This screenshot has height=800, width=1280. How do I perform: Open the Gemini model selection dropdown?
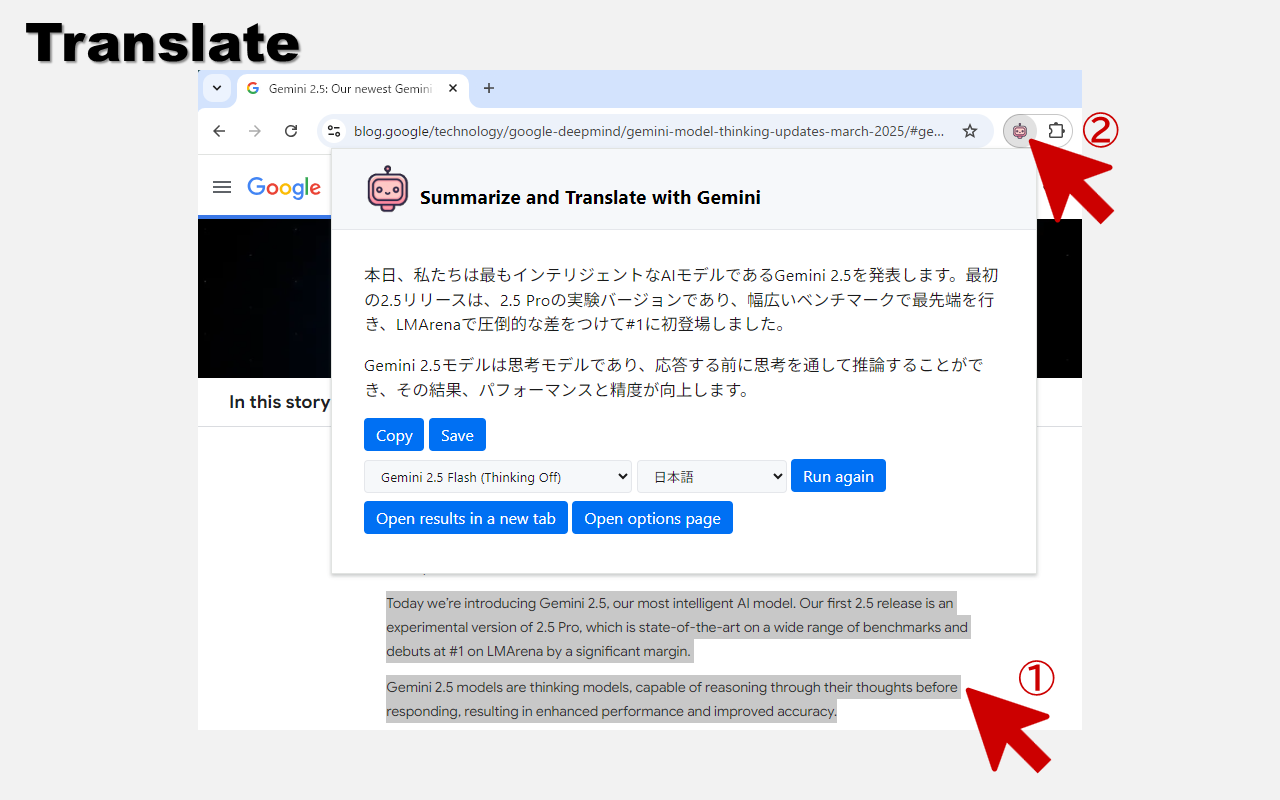[x=497, y=476]
